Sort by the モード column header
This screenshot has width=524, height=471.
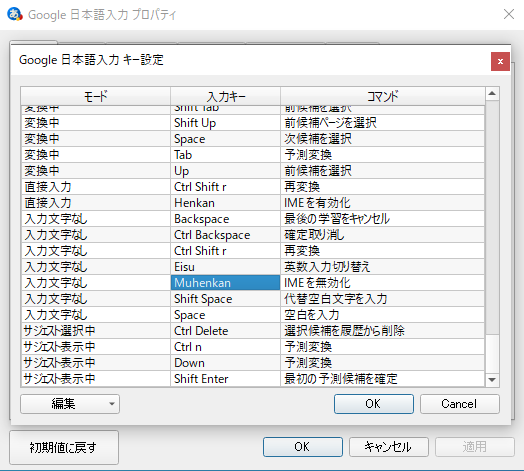(x=96, y=96)
